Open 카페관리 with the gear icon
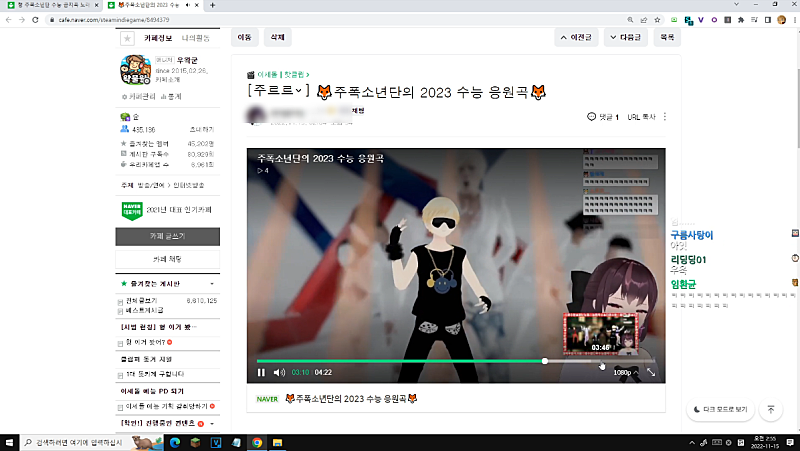Viewport: 800px width, 451px height. pos(138,96)
